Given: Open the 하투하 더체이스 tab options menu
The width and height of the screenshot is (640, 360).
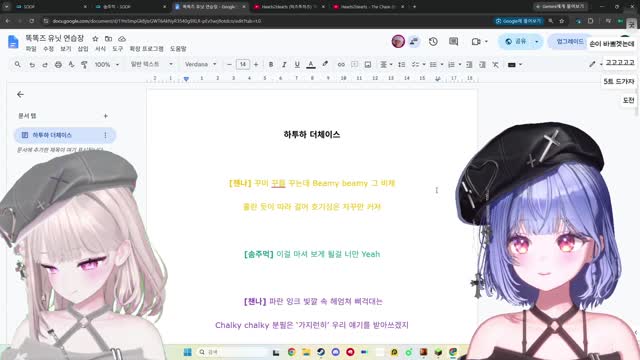Looking at the screenshot, I should 105,135.
